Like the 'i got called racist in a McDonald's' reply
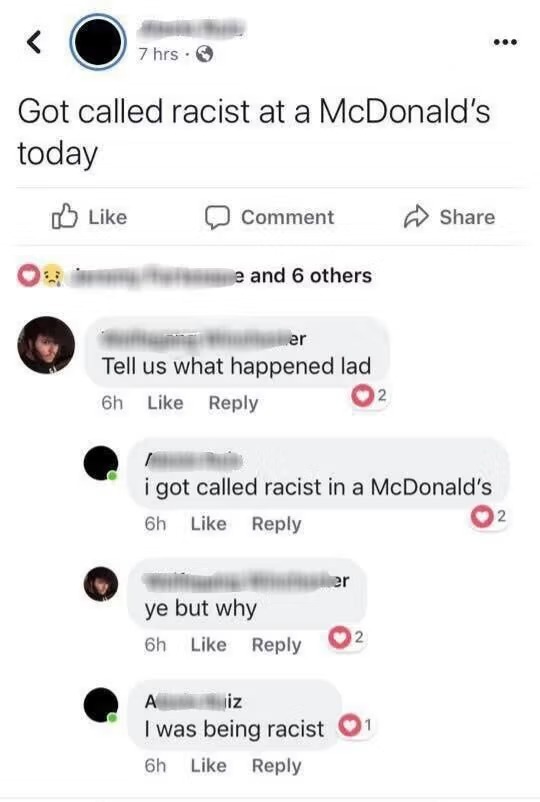The height and width of the screenshot is (802, 540). [x=209, y=524]
